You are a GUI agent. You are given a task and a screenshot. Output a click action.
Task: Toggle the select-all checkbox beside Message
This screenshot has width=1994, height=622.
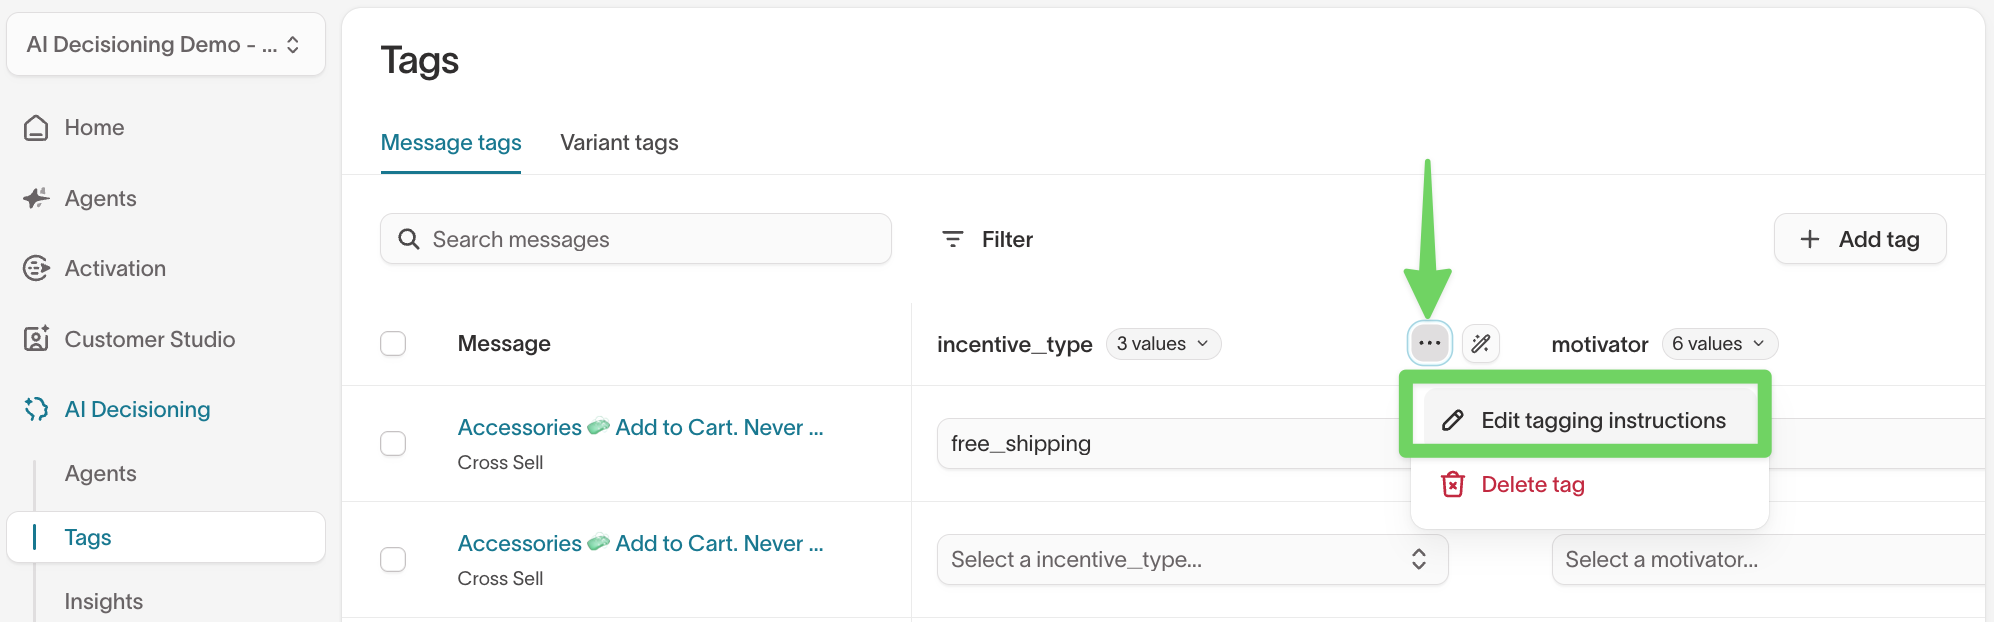393,343
